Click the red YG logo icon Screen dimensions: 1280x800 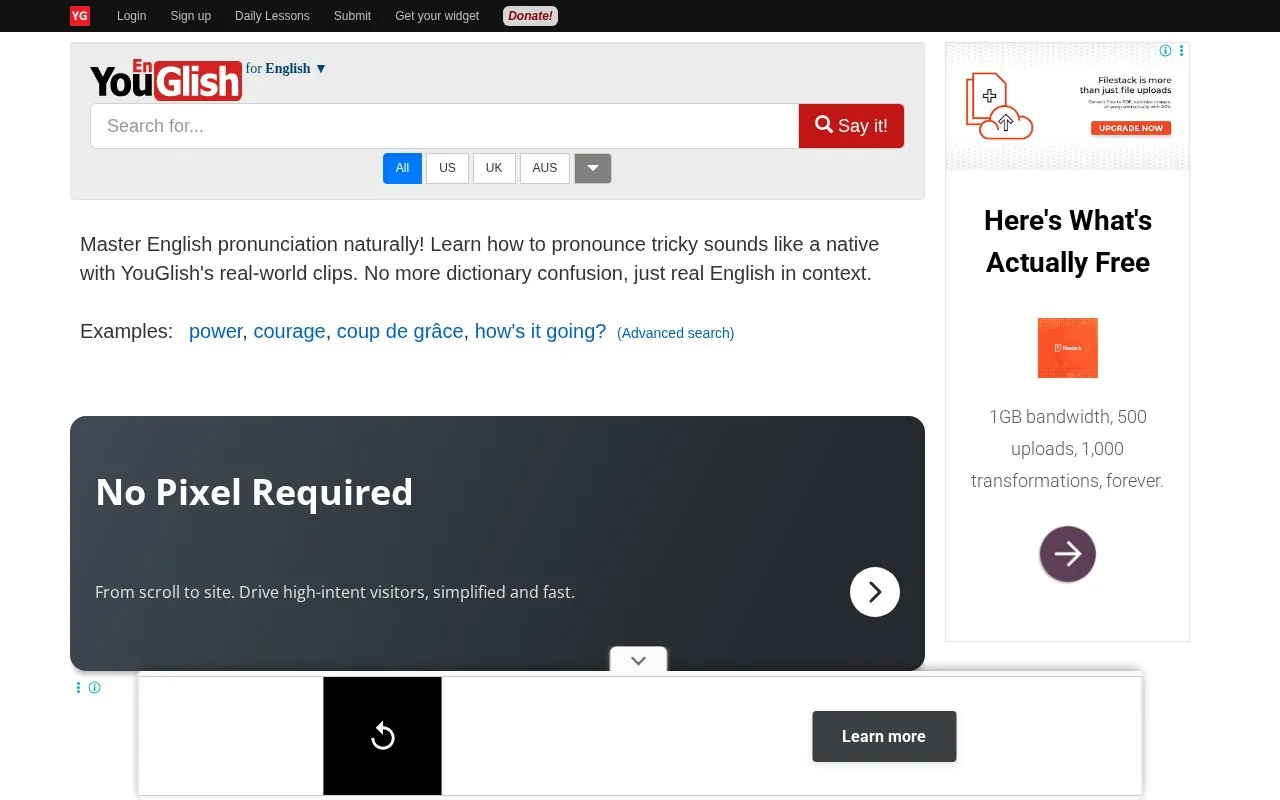point(80,15)
